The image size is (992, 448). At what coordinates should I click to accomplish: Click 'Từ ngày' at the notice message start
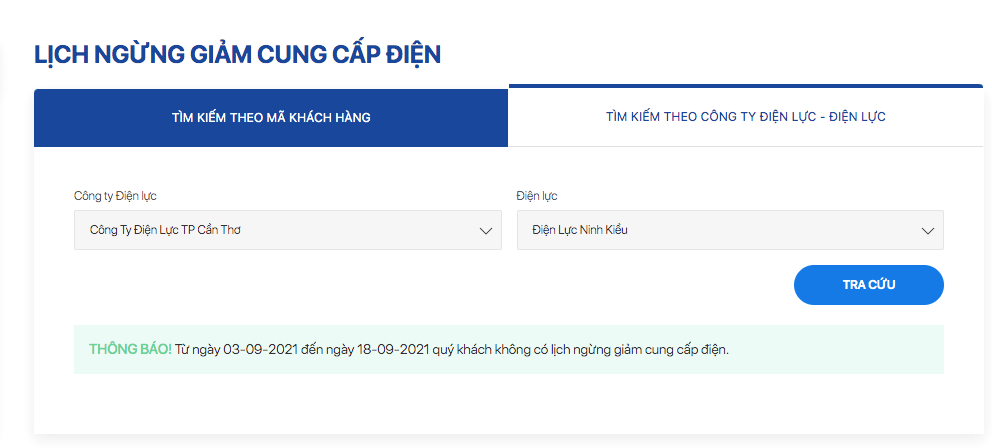click(197, 350)
